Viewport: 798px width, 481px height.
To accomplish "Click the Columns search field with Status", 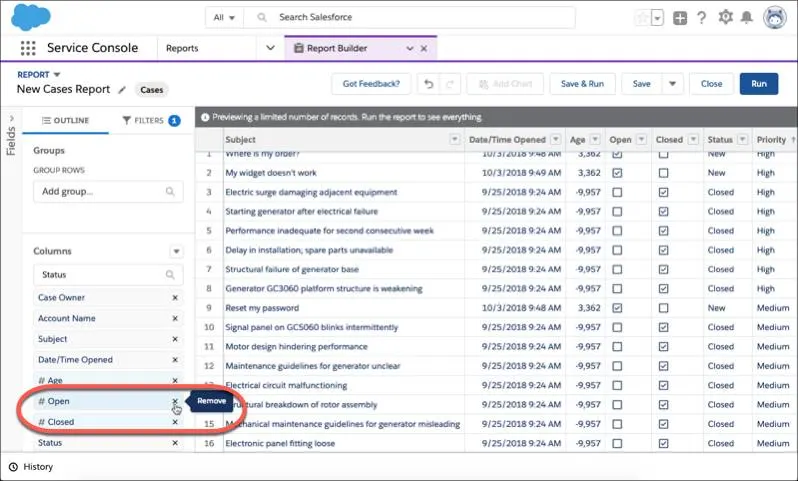I will click(x=108, y=275).
